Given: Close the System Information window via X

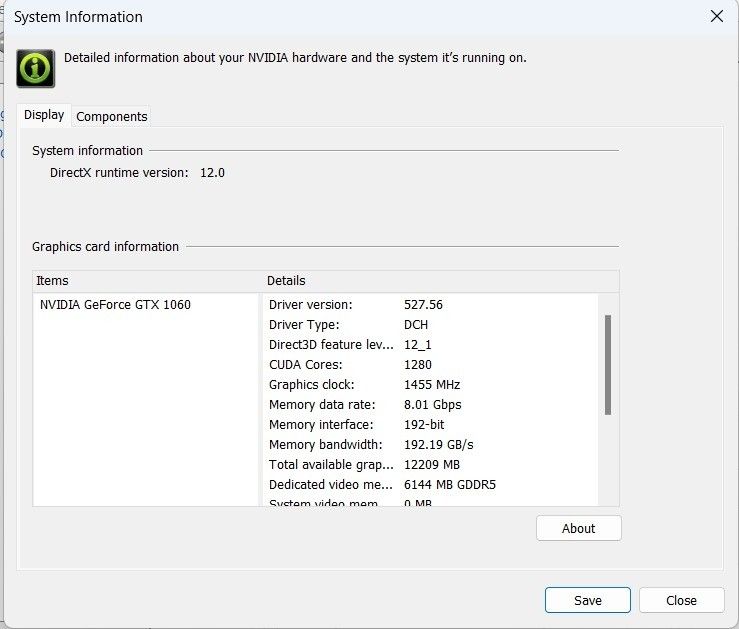Looking at the screenshot, I should click(716, 16).
